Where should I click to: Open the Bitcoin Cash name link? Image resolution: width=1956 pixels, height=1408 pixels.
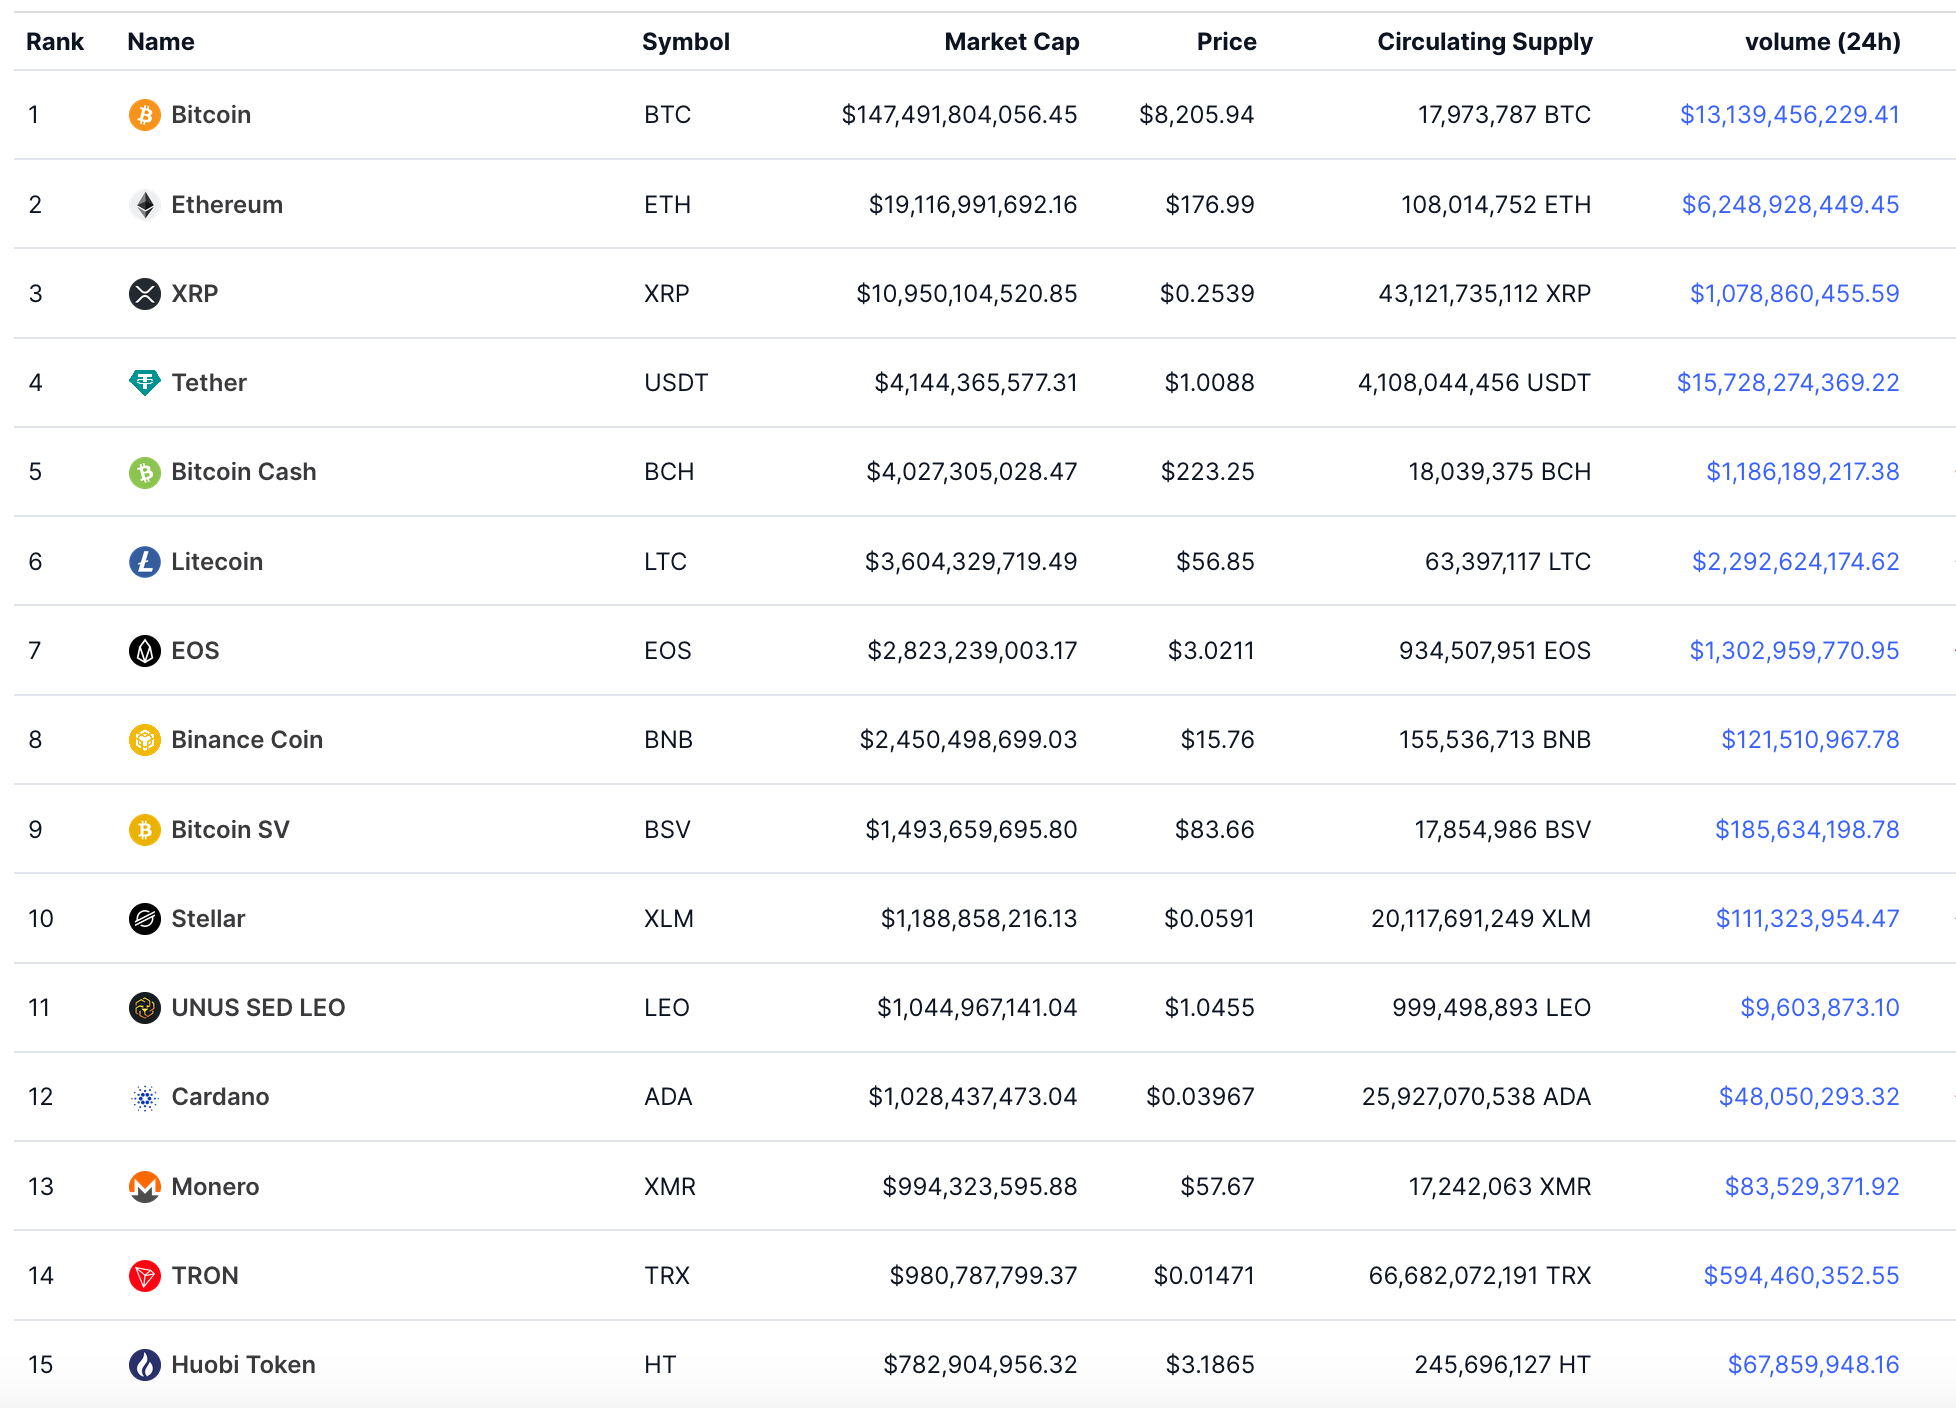click(243, 472)
